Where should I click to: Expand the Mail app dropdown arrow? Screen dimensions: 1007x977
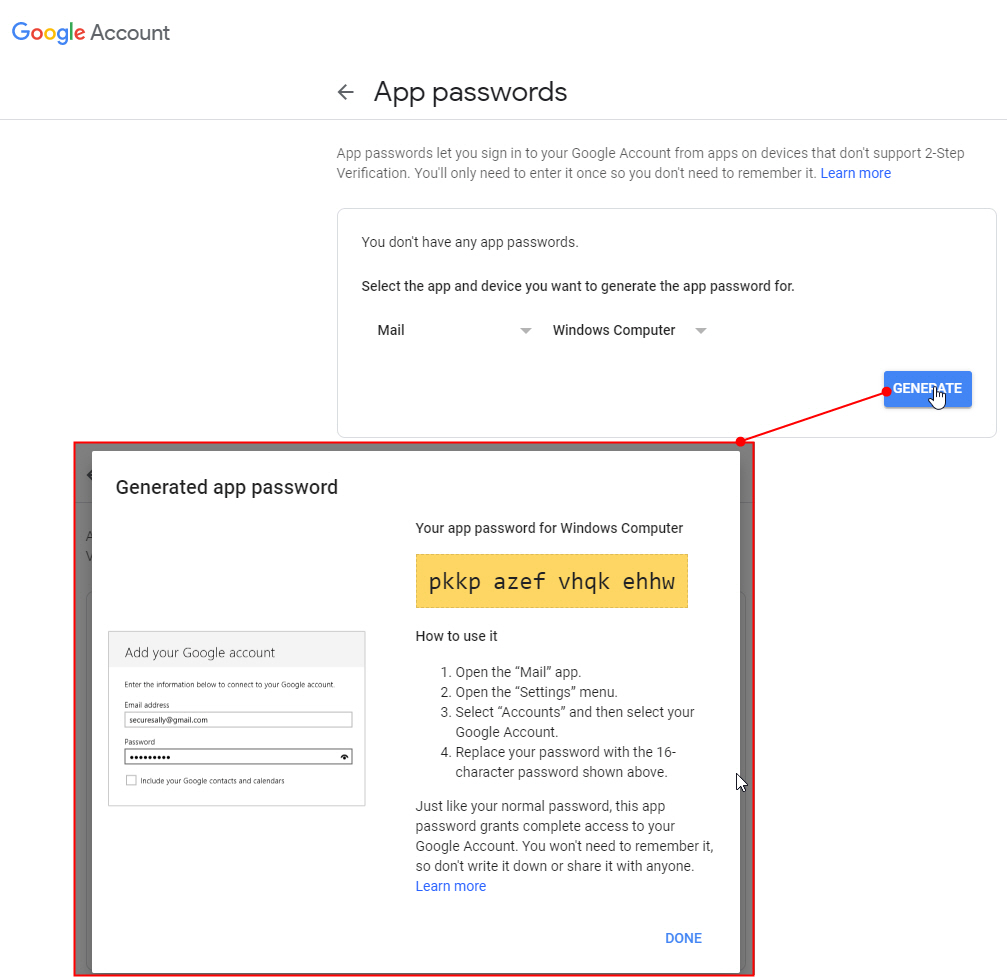(526, 331)
